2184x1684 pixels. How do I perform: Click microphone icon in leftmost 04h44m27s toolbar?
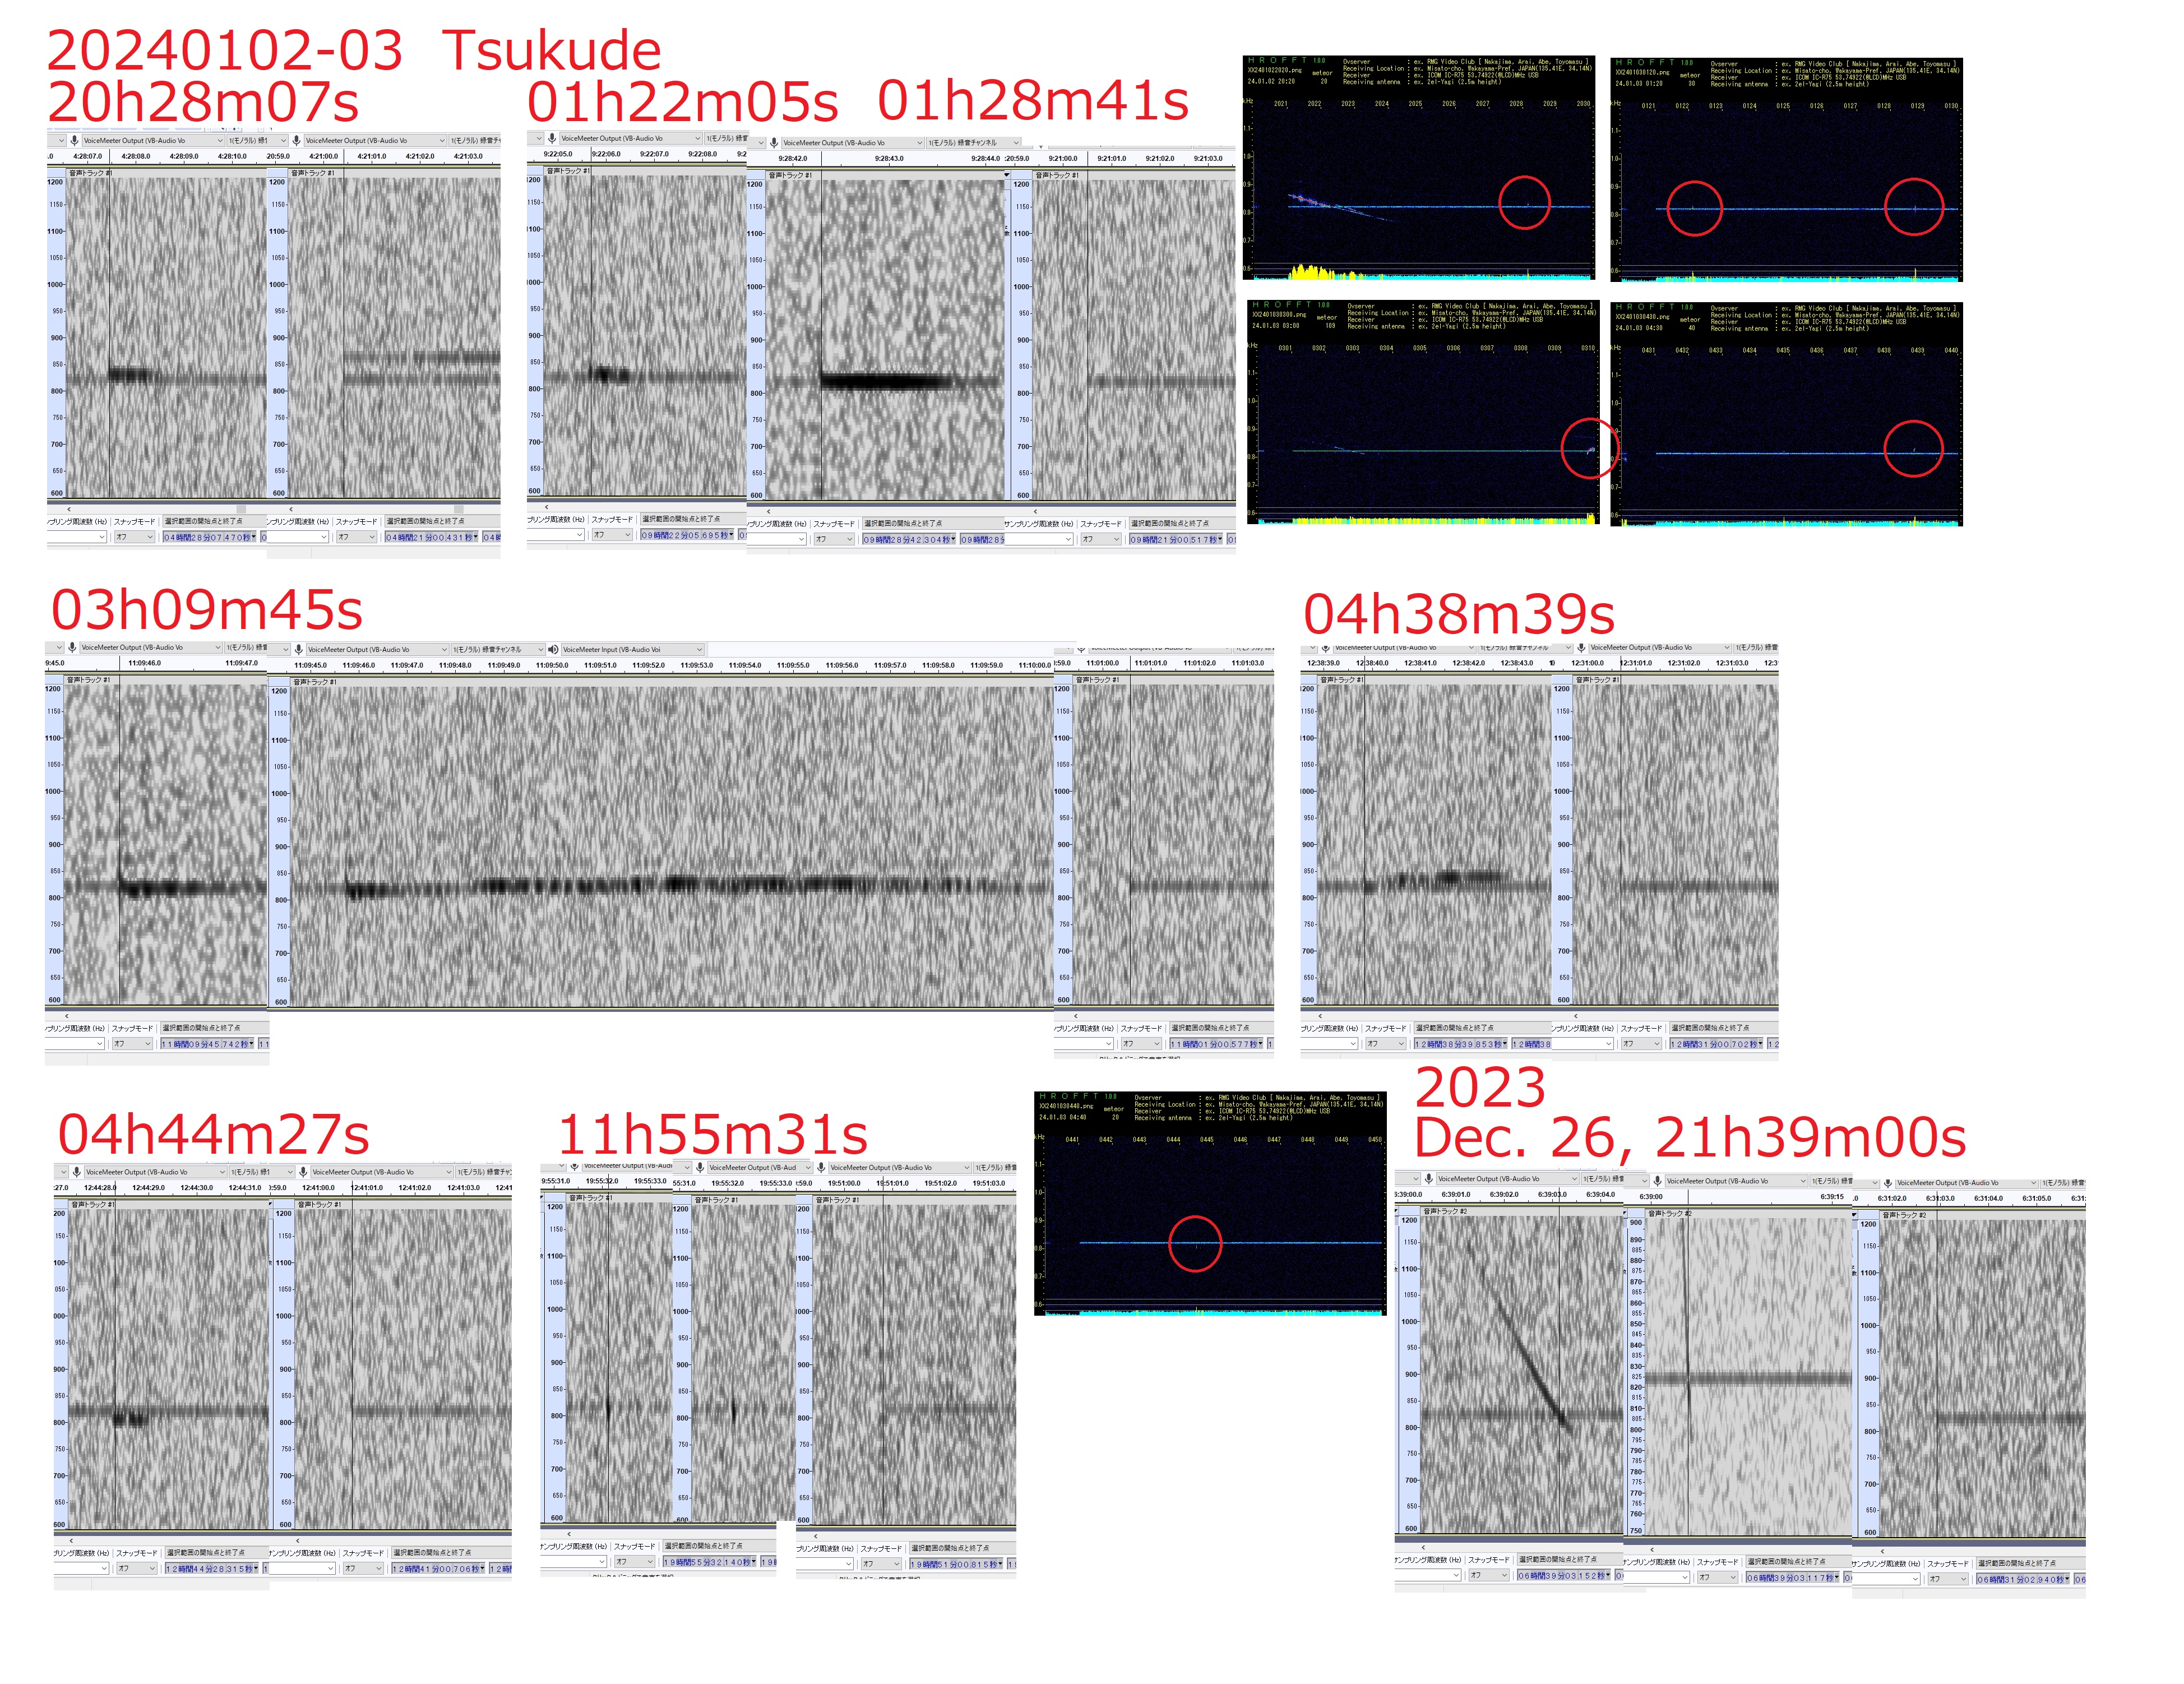click(x=77, y=1172)
